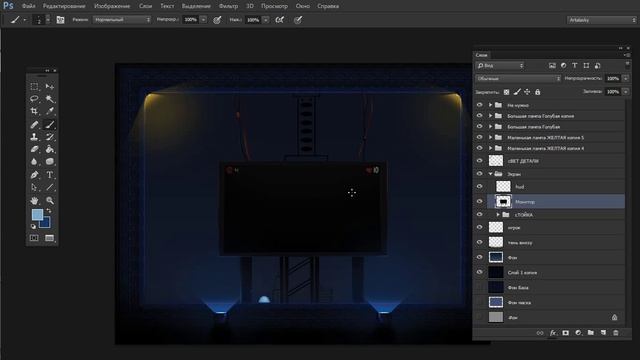
Task: Toggle lock transparent pixels
Action: tap(507, 92)
